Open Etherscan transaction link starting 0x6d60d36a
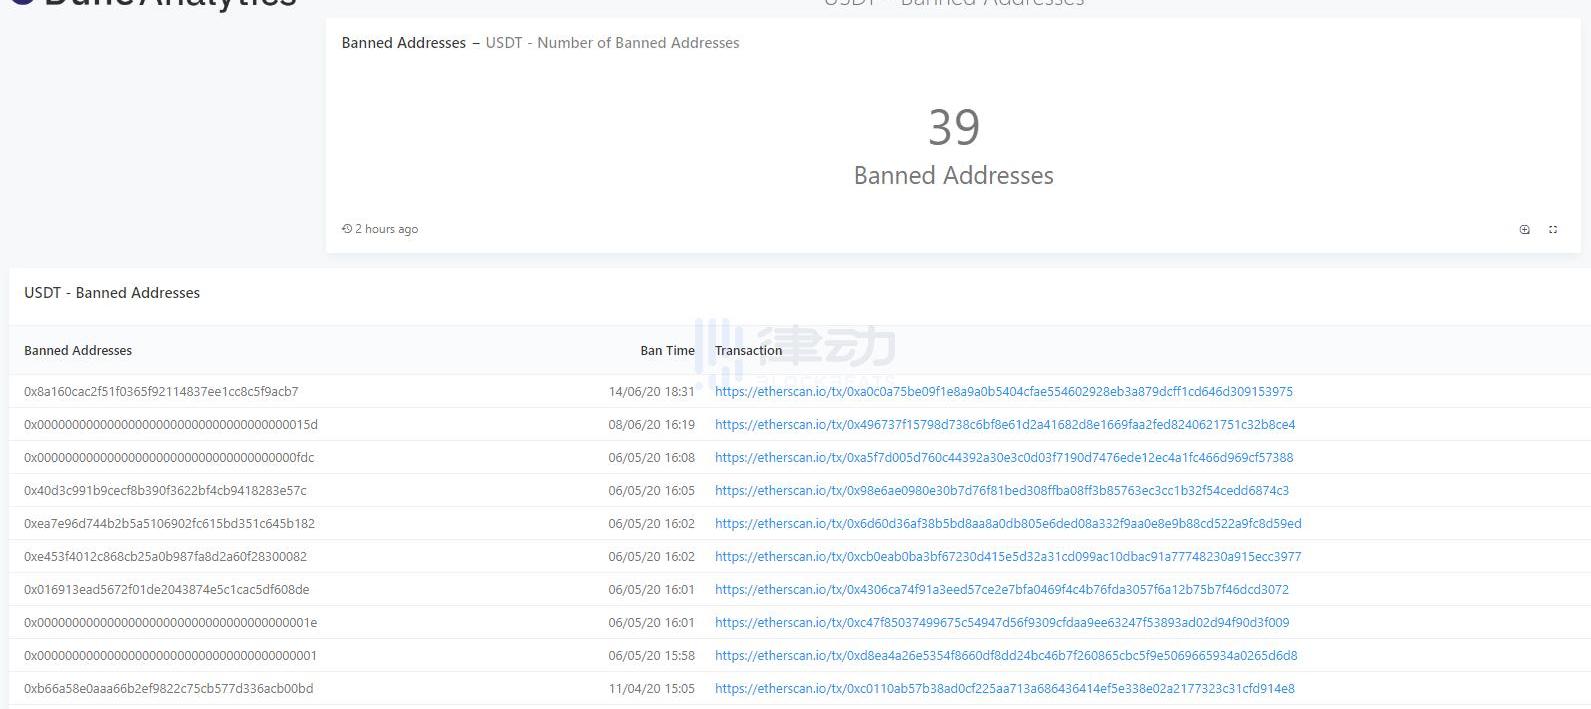This screenshot has width=1591, height=709. tap(1007, 523)
